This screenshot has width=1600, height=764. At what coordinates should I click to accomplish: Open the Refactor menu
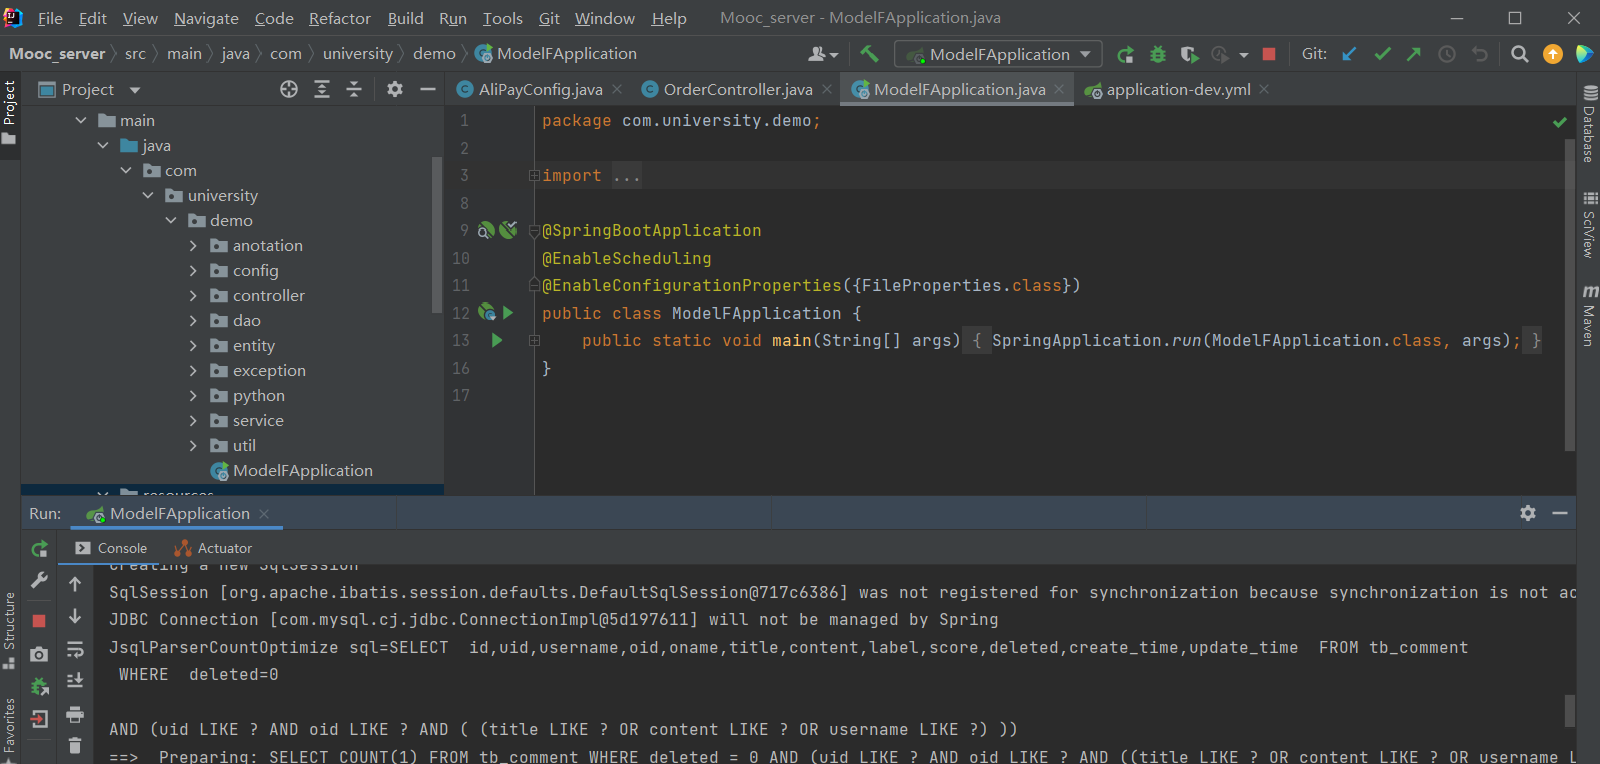(339, 18)
